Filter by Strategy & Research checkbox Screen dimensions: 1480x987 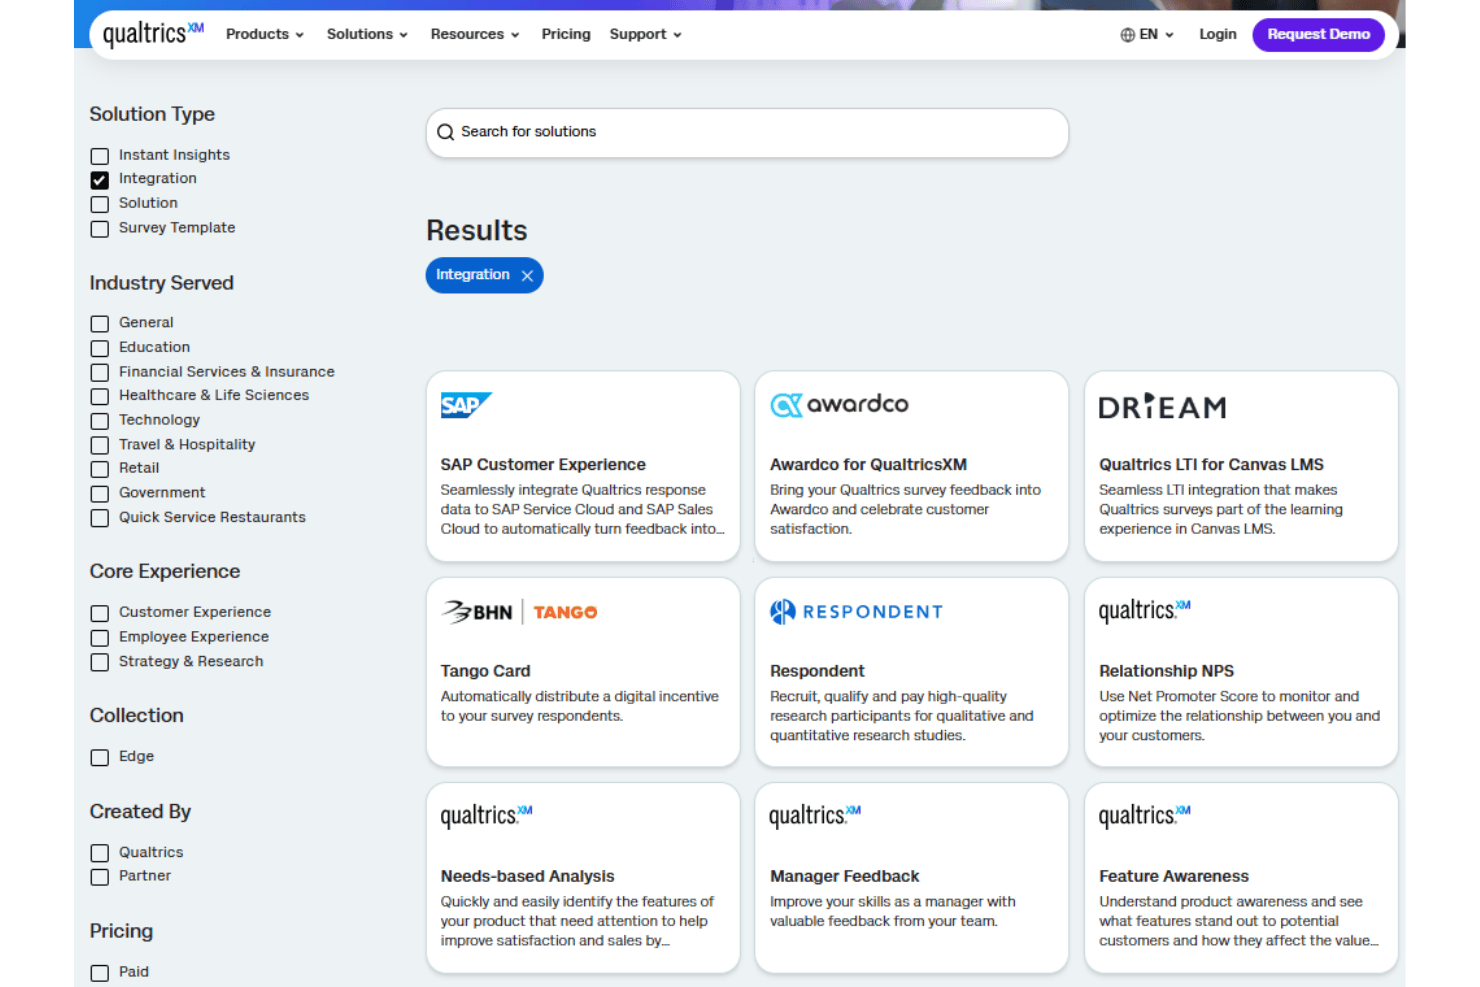click(100, 662)
